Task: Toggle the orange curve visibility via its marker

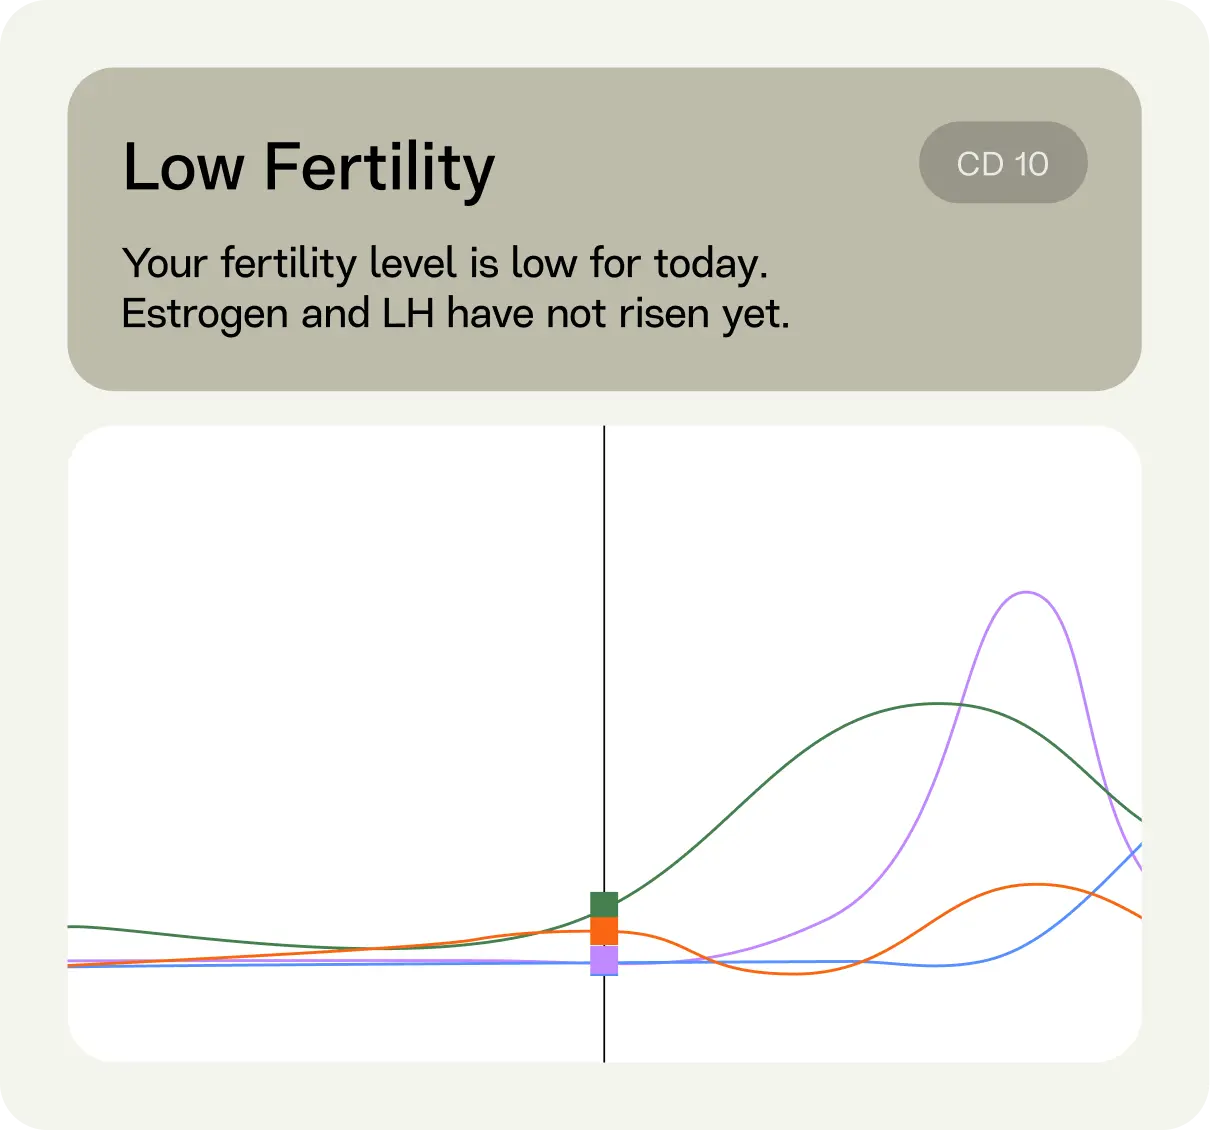Action: (604, 931)
